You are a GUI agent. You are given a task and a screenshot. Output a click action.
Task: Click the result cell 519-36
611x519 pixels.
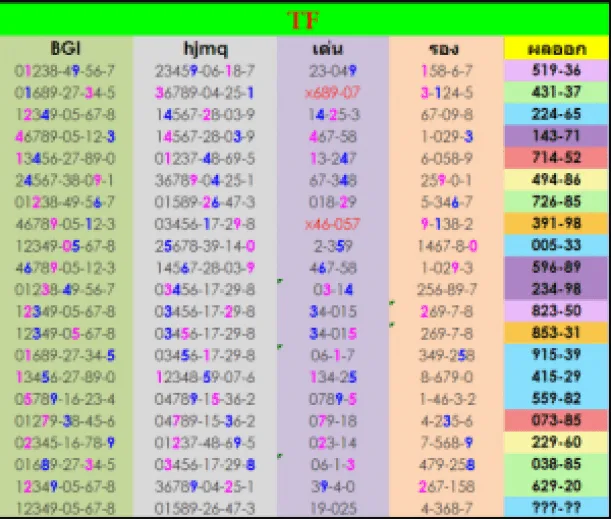click(556, 70)
